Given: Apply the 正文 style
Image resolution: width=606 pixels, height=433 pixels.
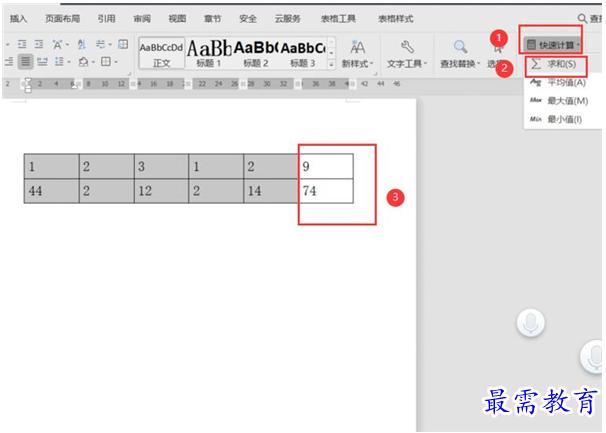Looking at the screenshot, I should tap(161, 54).
